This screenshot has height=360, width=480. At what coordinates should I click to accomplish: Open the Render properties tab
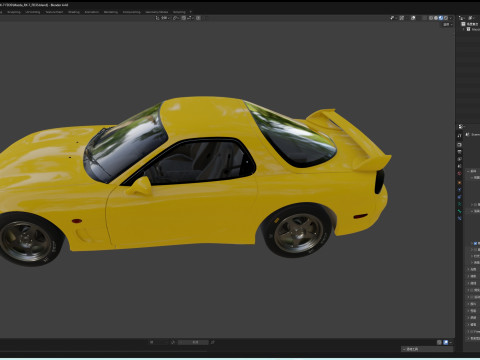[x=459, y=145]
